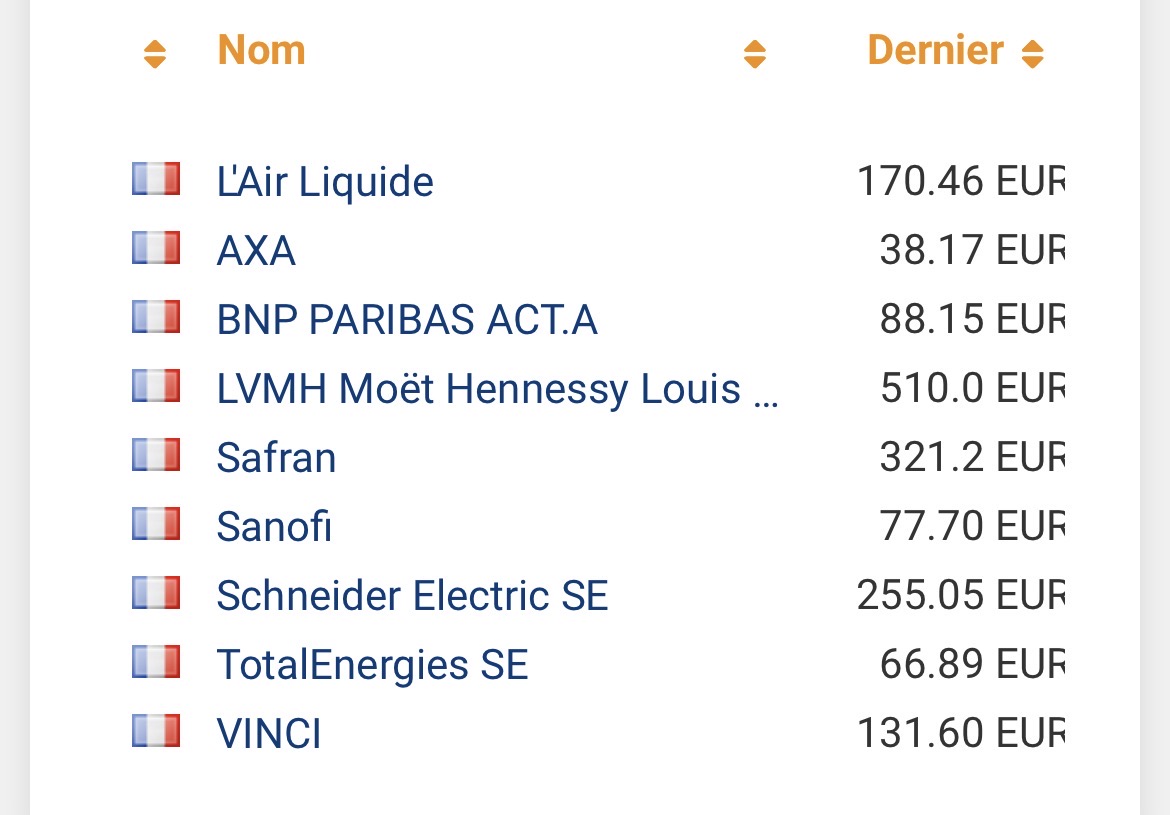Open the AXA stock link
Screen dimensions: 1170x815
pos(256,251)
